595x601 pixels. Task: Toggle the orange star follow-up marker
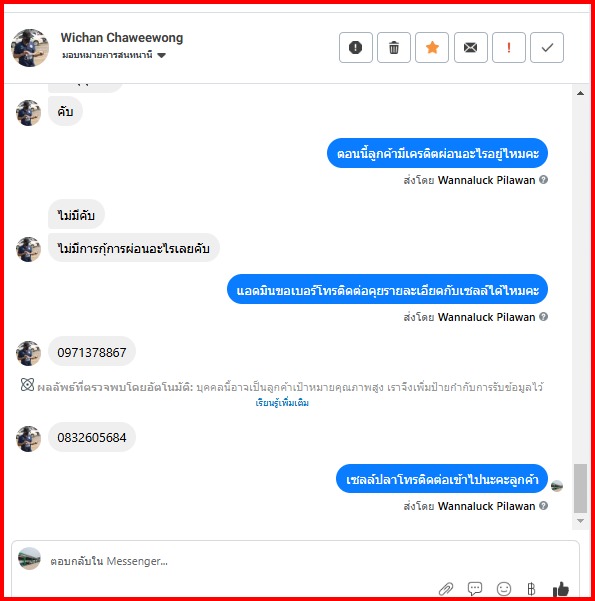(432, 48)
